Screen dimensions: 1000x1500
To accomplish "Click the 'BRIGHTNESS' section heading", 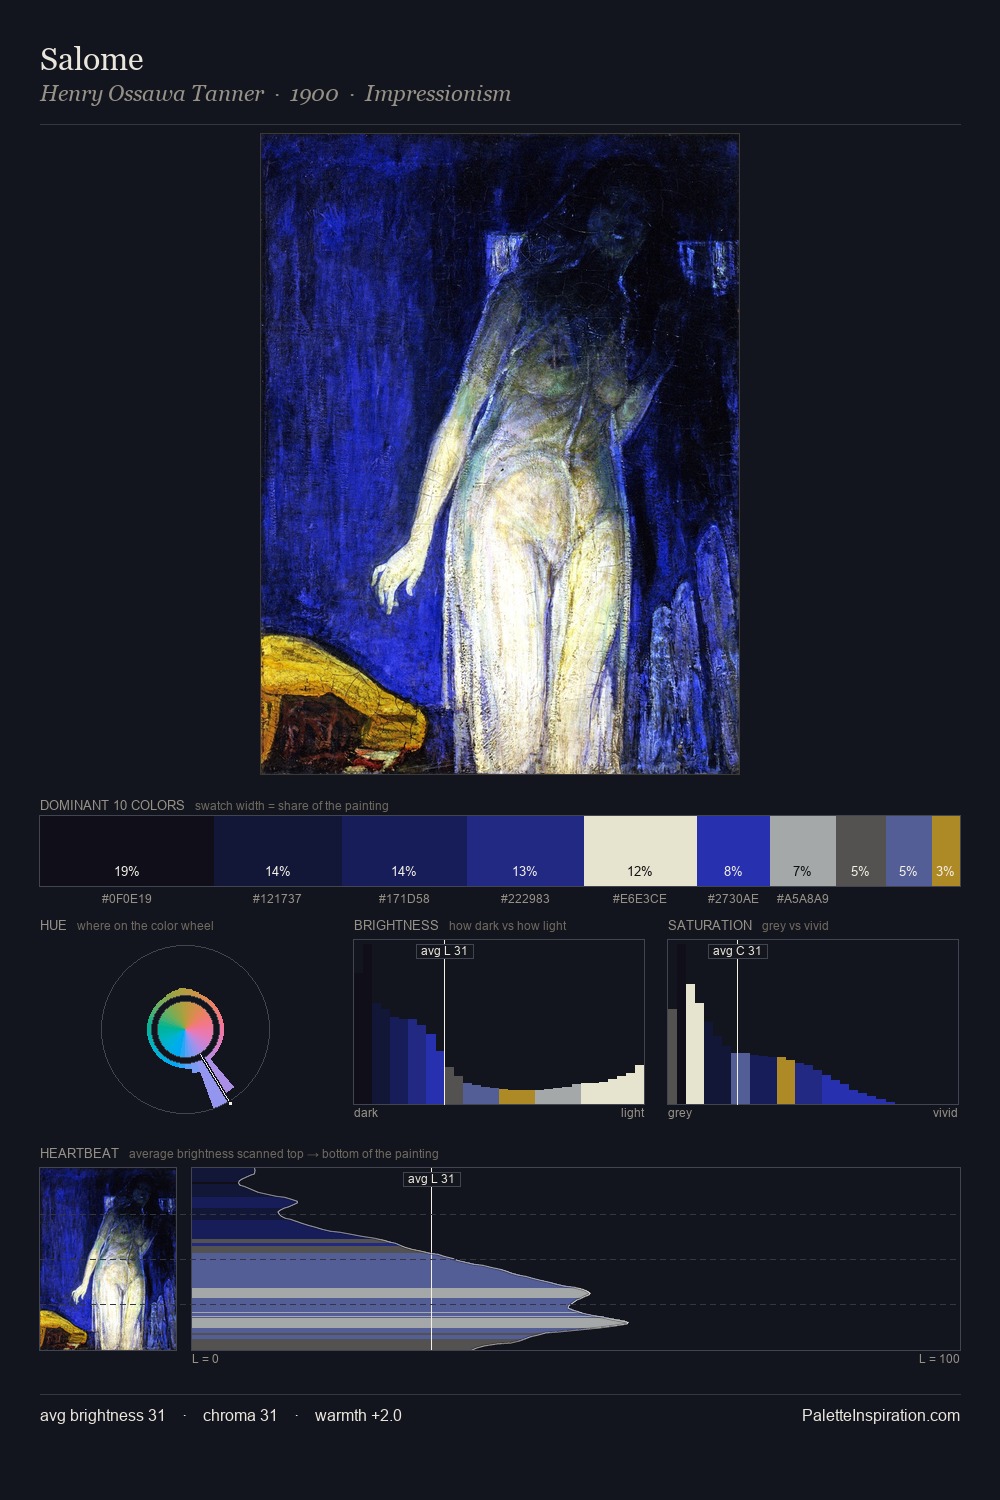I will [x=396, y=925].
